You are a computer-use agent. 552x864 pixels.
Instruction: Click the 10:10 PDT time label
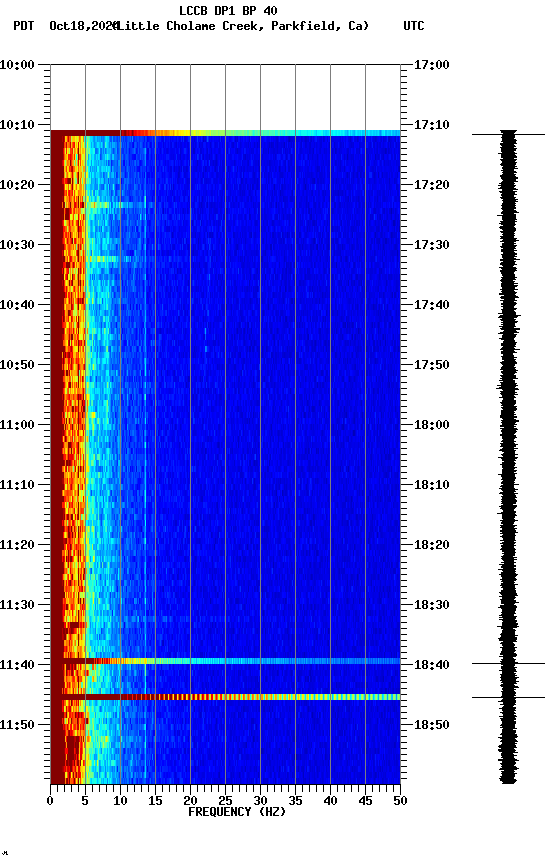coord(17,125)
